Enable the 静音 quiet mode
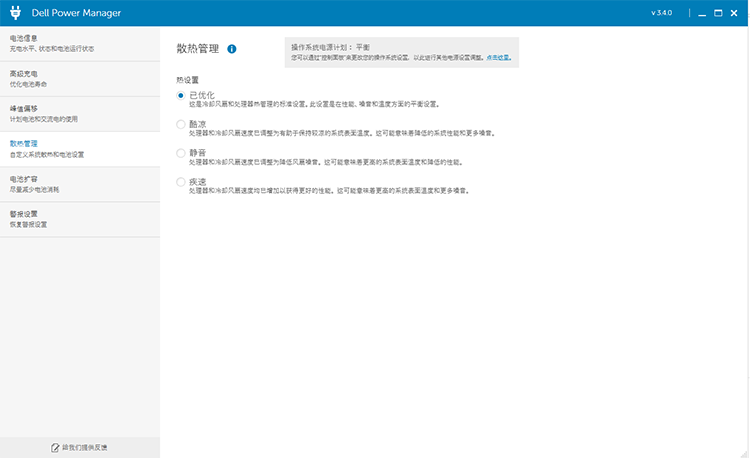Viewport: 750px width, 458px height. [180, 153]
